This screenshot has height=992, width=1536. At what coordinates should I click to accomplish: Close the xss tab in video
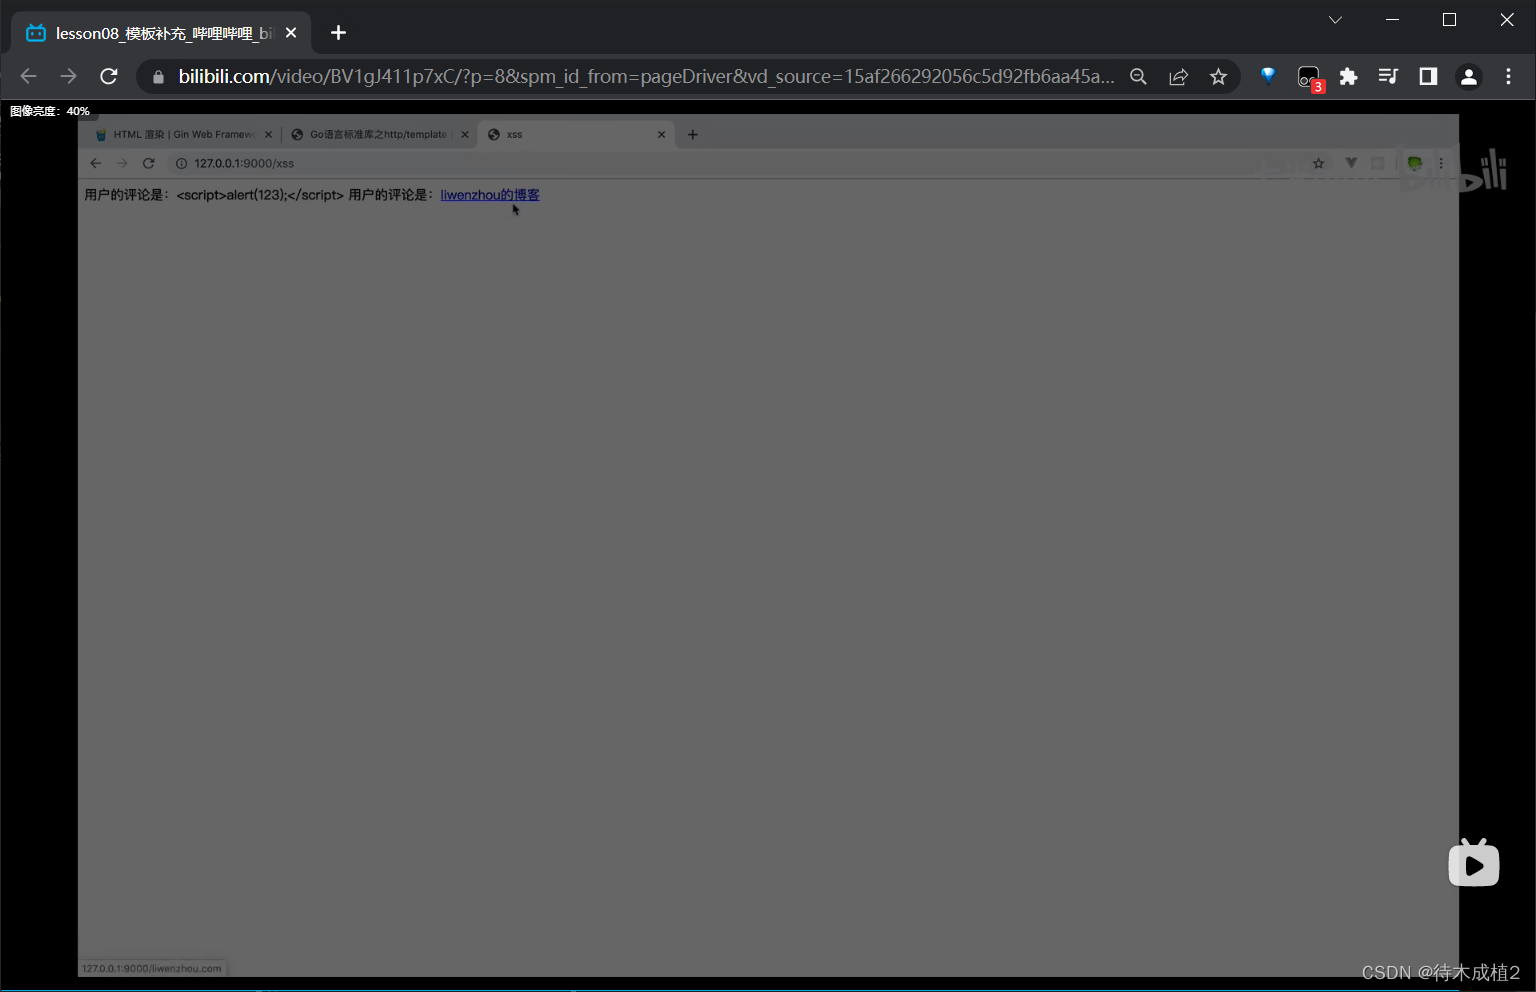pos(661,135)
